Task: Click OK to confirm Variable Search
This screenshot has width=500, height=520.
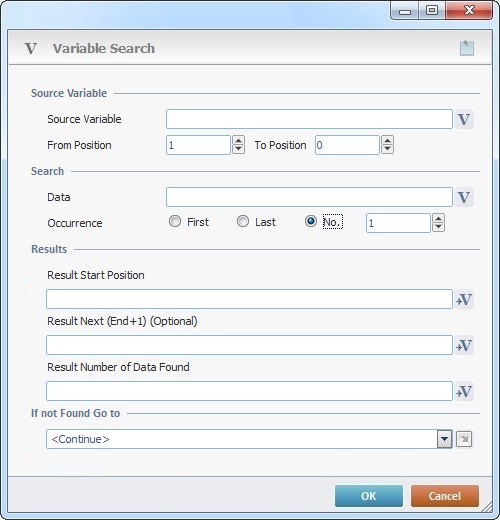Action: click(x=369, y=496)
